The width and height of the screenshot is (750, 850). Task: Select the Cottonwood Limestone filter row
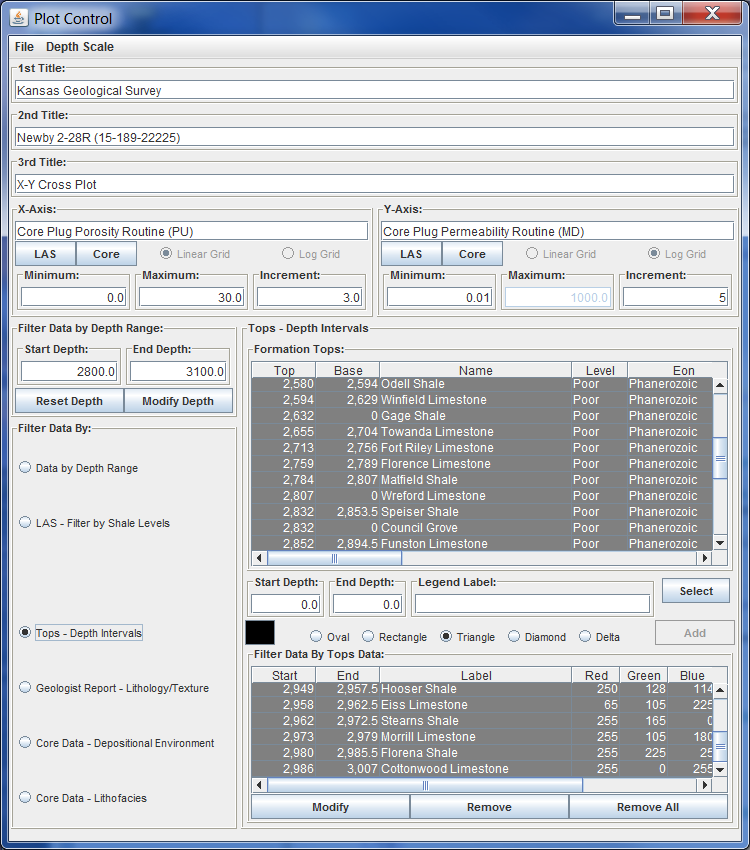click(x=482, y=769)
